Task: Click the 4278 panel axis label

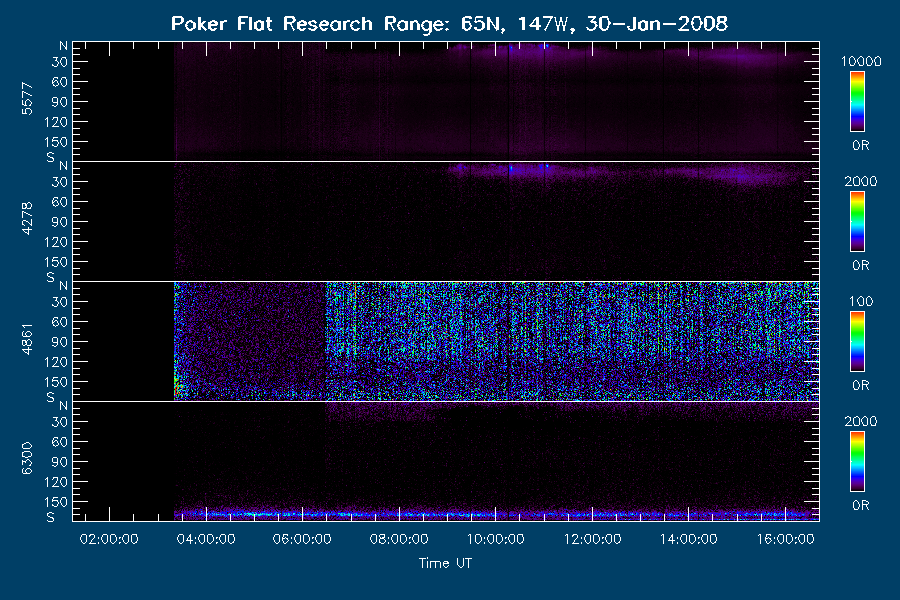Action: point(27,218)
